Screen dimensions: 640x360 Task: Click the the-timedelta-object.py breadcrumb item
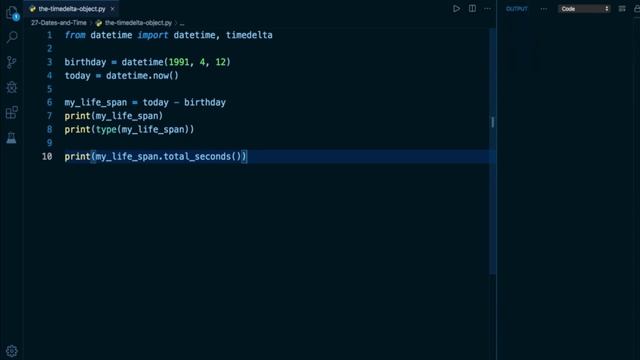tap(138, 23)
